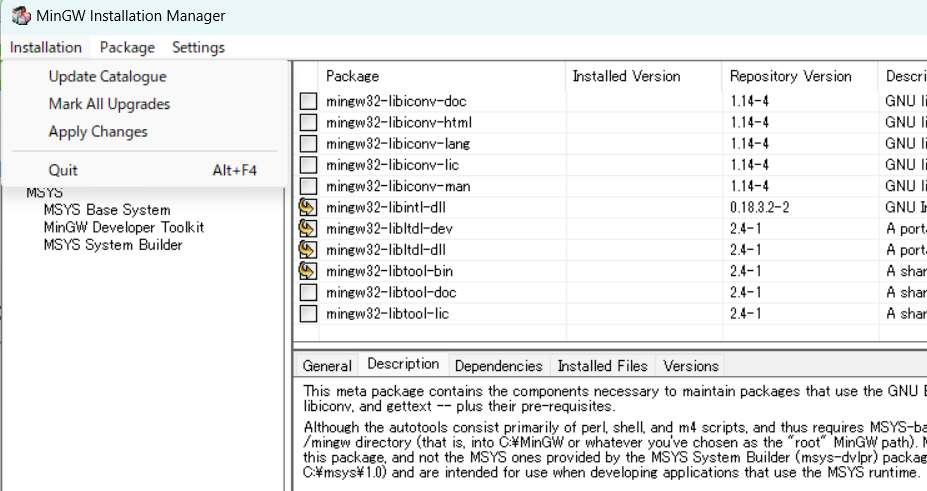Select MSYS Base System in tree
Screen dimensions: 927x491
click(x=107, y=210)
